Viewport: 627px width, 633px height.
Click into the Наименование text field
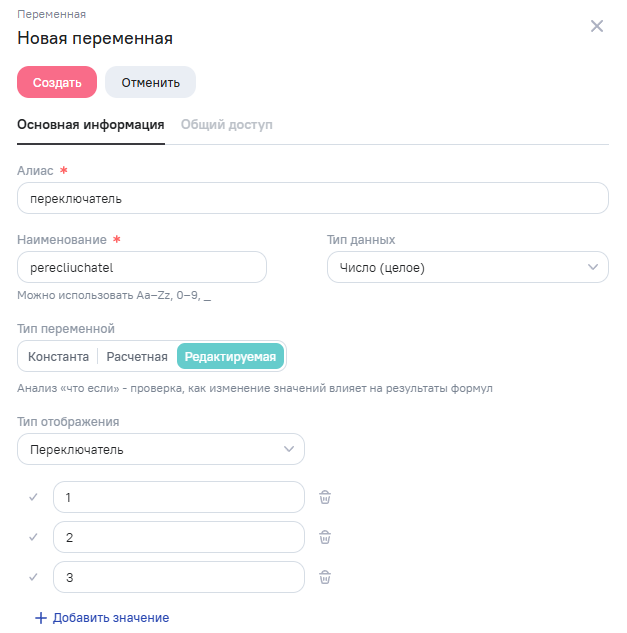[141, 267]
